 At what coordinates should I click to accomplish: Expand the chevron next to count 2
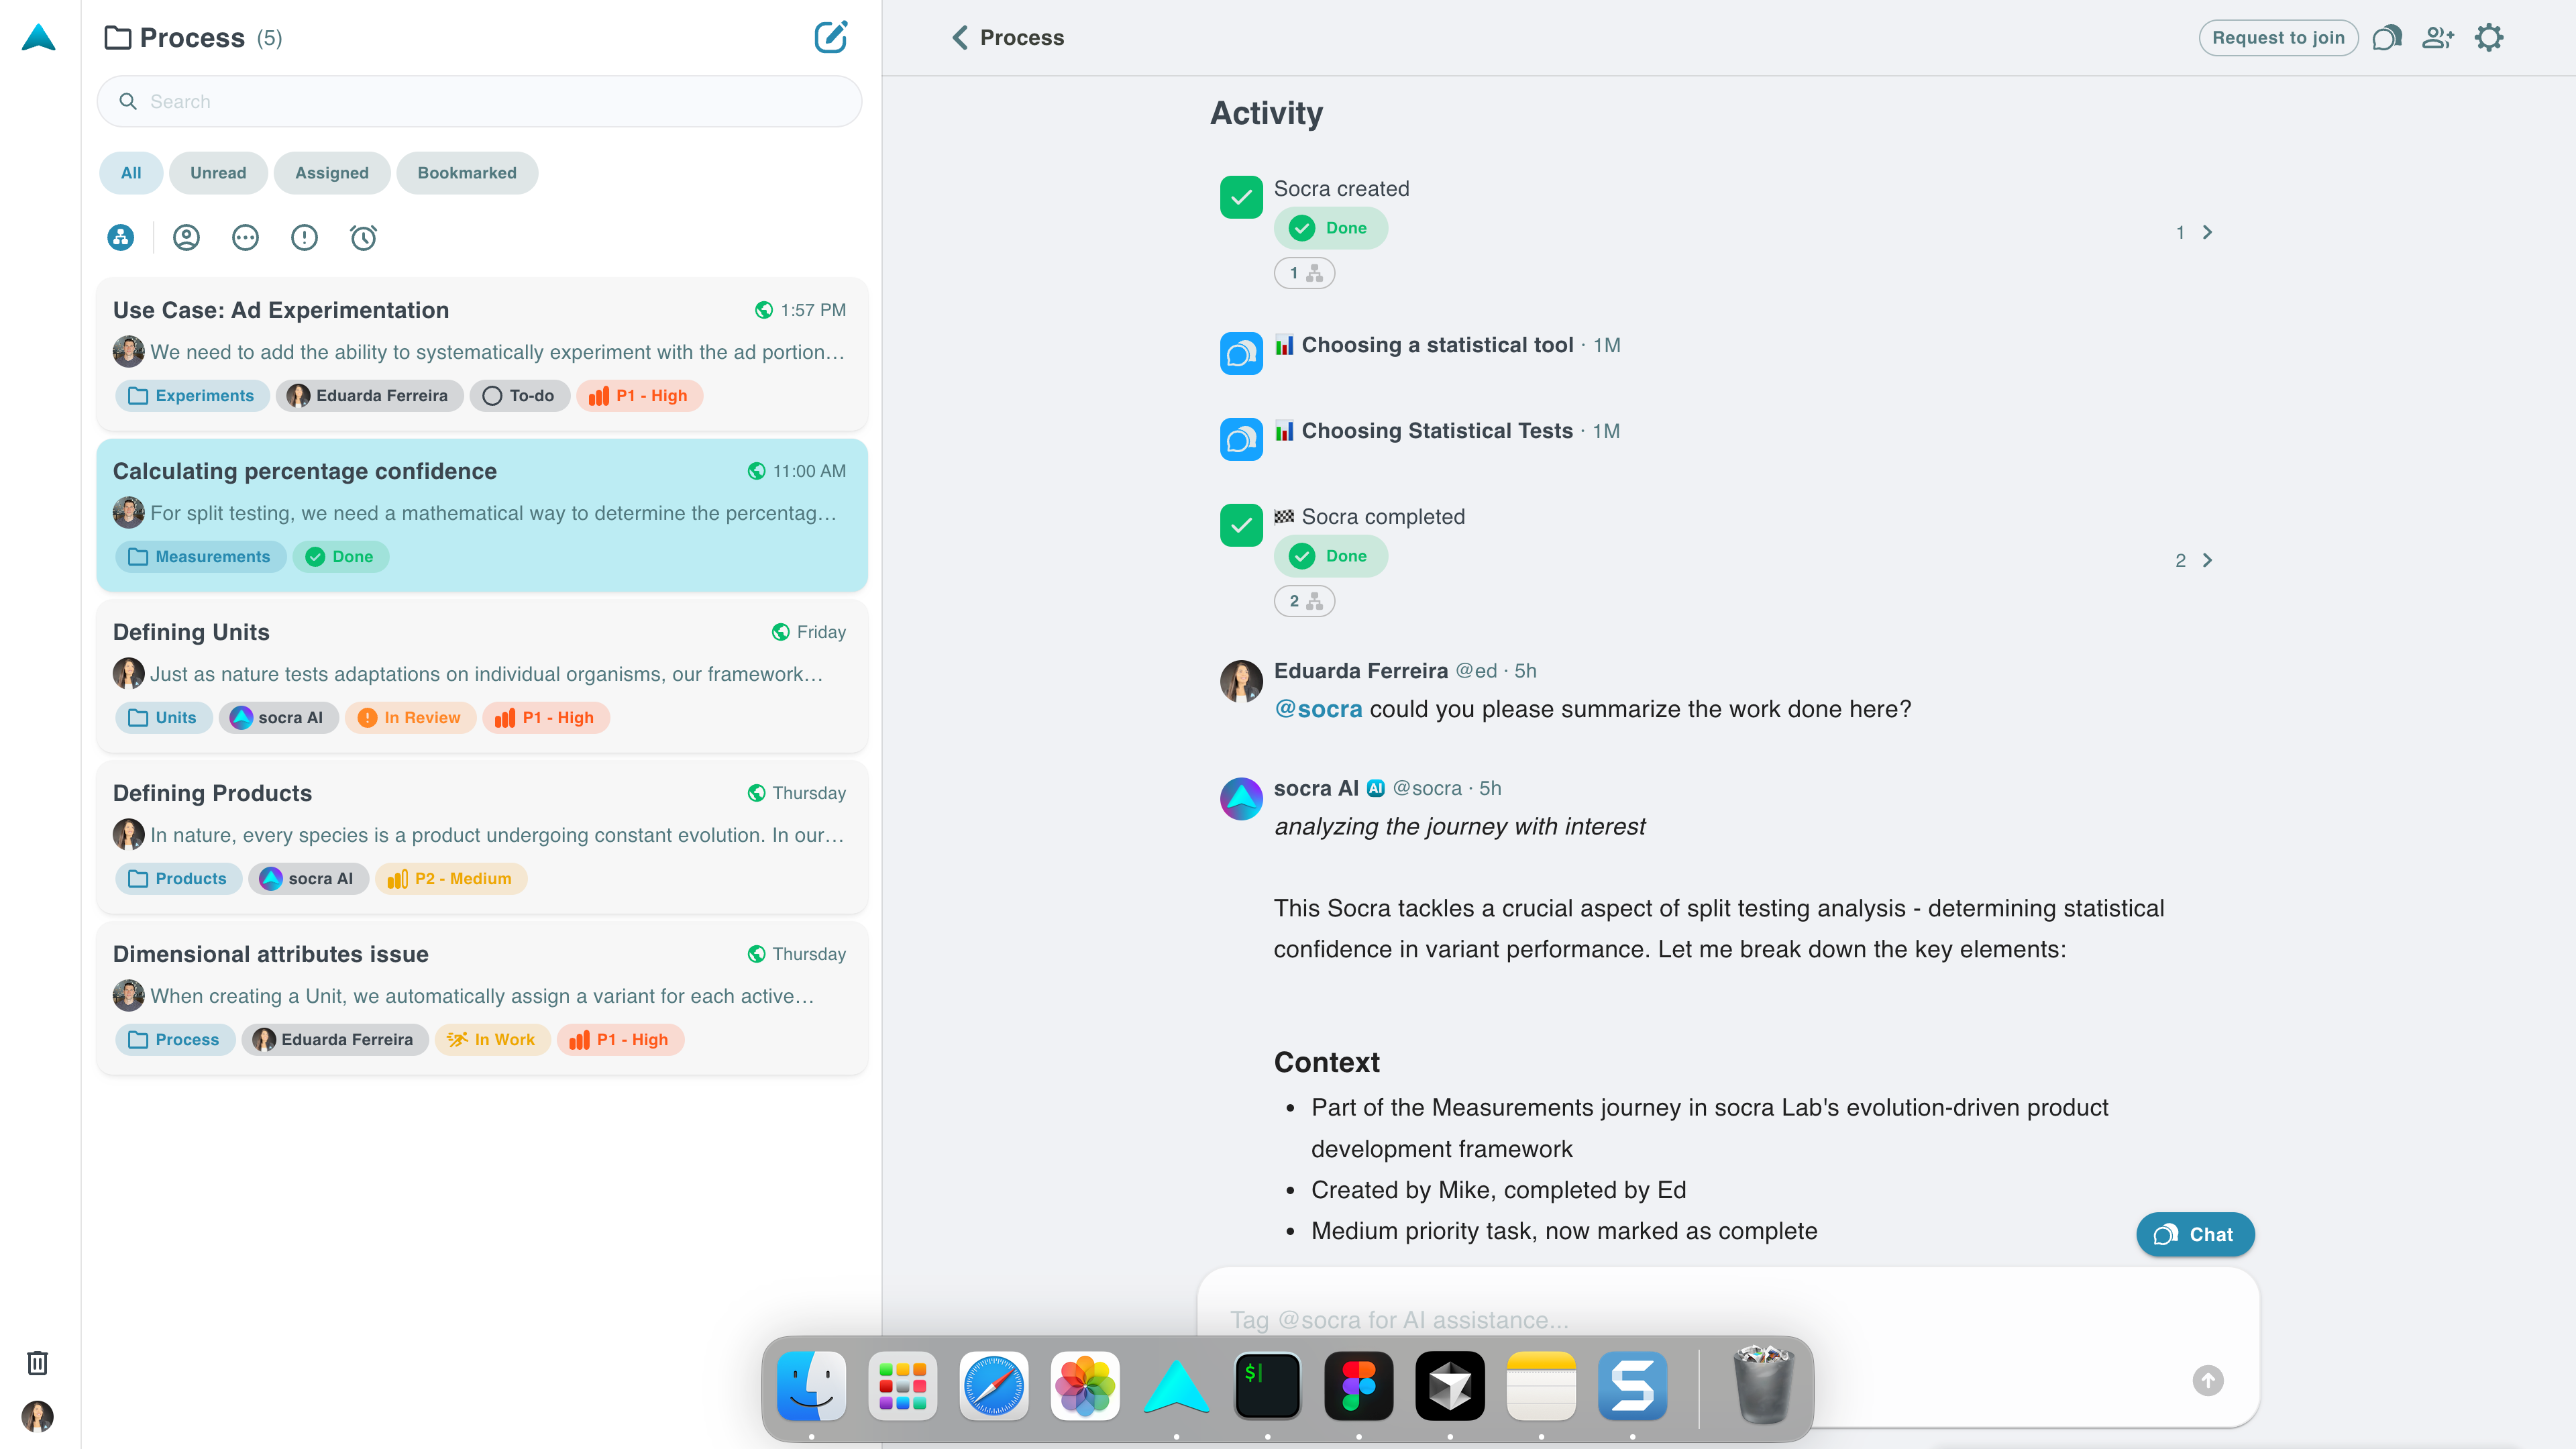2207,560
